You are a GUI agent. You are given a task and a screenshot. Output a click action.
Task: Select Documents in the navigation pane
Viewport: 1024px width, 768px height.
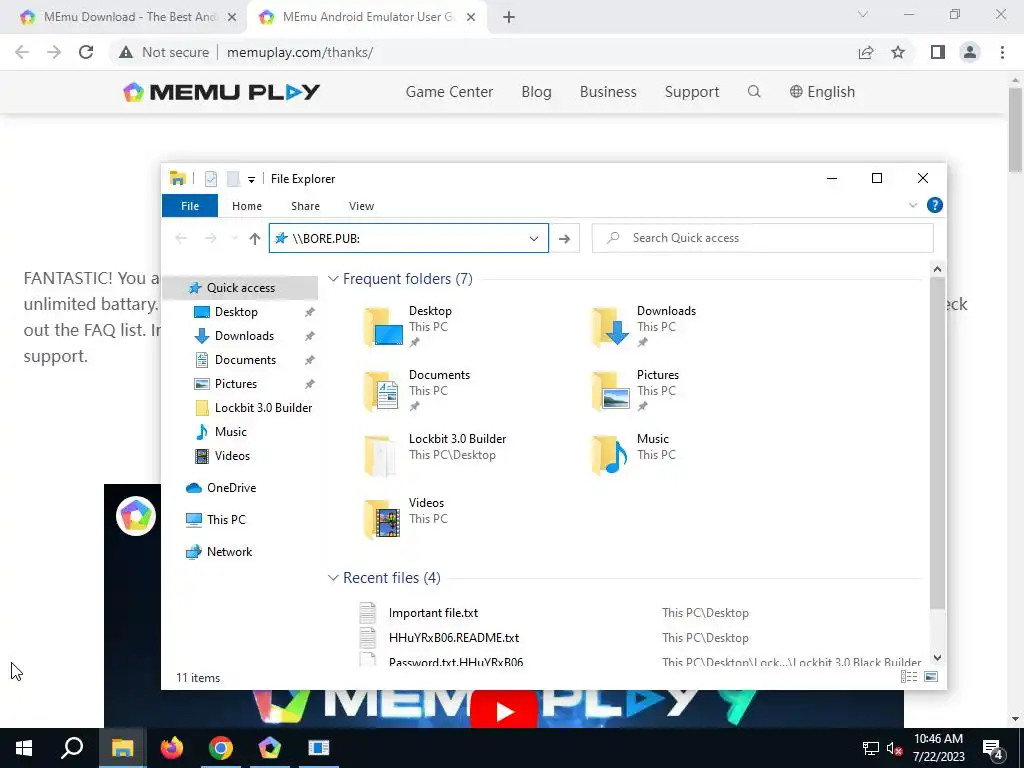click(x=245, y=360)
